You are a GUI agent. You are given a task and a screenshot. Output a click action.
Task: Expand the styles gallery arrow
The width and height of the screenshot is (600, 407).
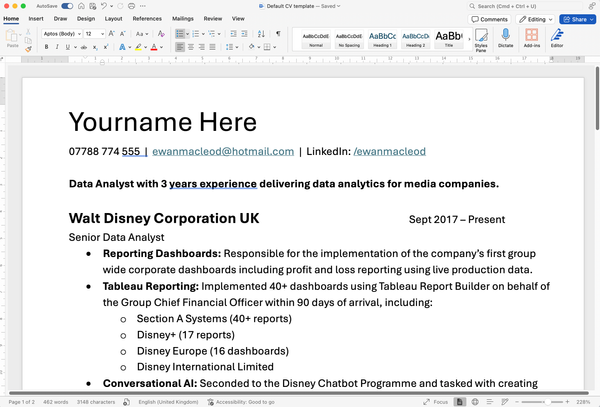pyautogui.click(x=469, y=39)
